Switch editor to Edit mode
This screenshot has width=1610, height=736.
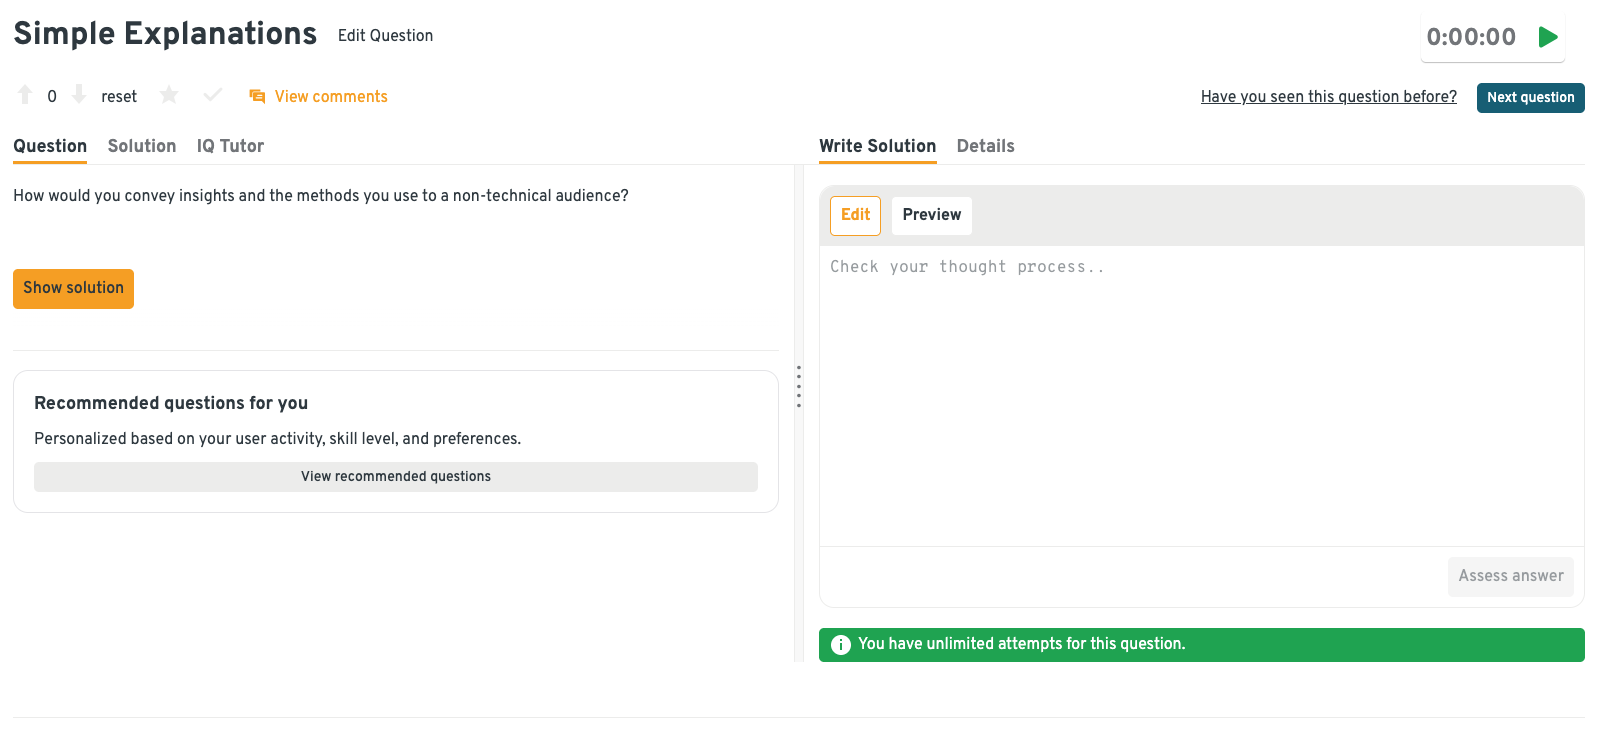pos(855,215)
